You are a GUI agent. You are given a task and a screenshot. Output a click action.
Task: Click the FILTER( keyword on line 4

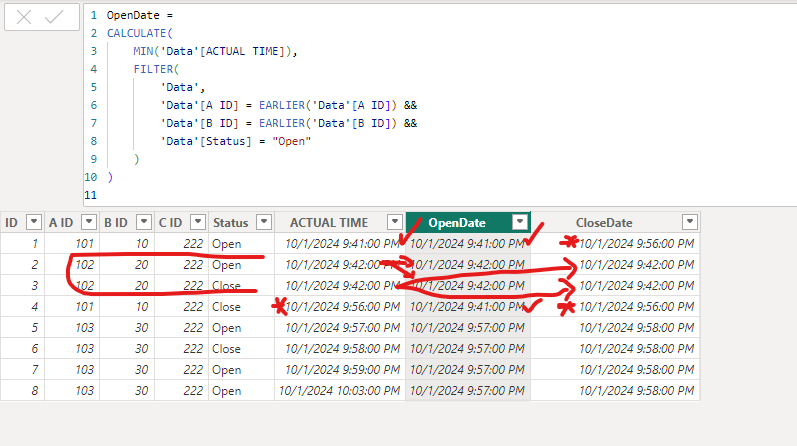tap(156, 69)
